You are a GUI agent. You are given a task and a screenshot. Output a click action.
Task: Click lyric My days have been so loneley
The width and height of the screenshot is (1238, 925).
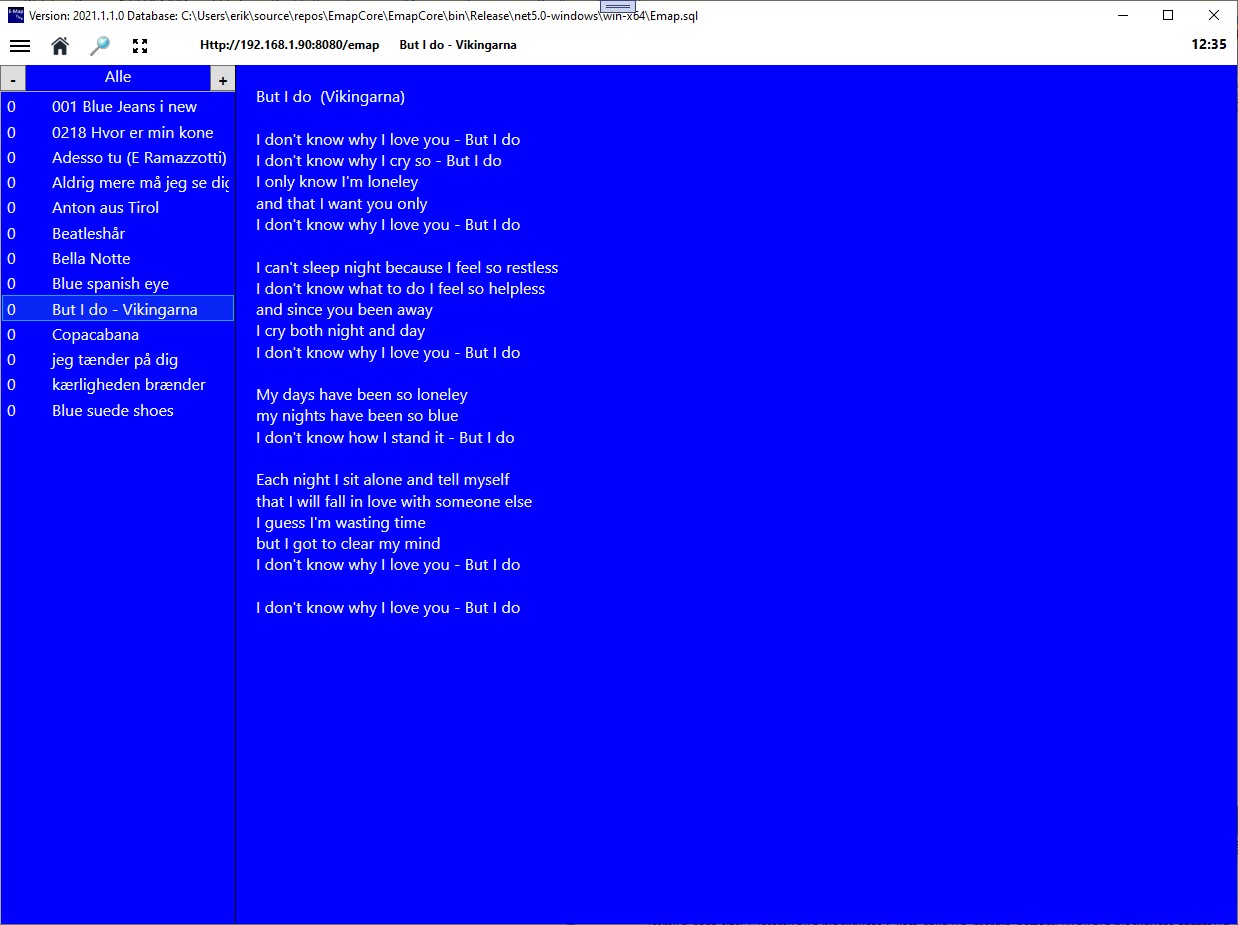[362, 395]
